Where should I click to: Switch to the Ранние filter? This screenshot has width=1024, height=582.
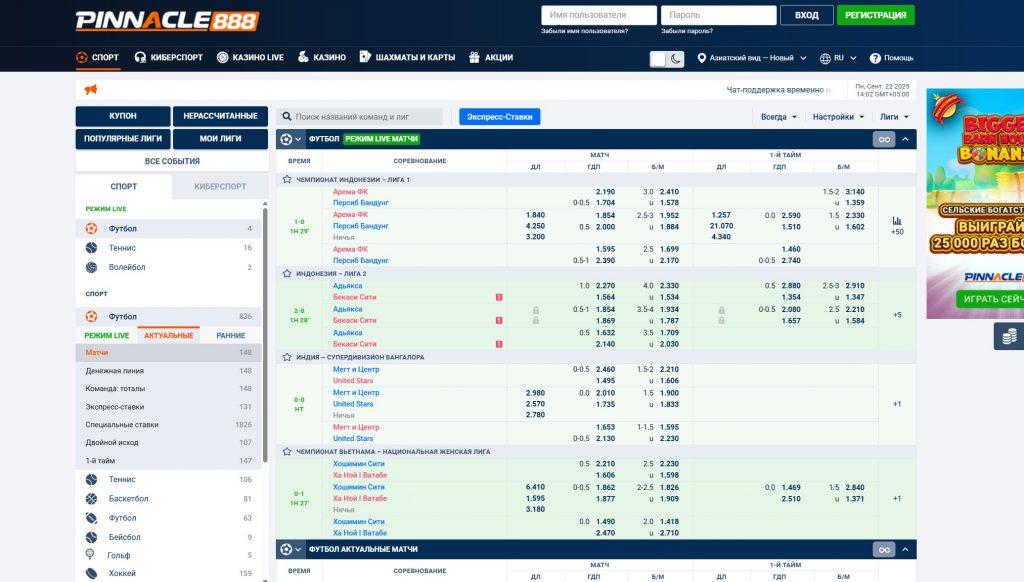230,336
